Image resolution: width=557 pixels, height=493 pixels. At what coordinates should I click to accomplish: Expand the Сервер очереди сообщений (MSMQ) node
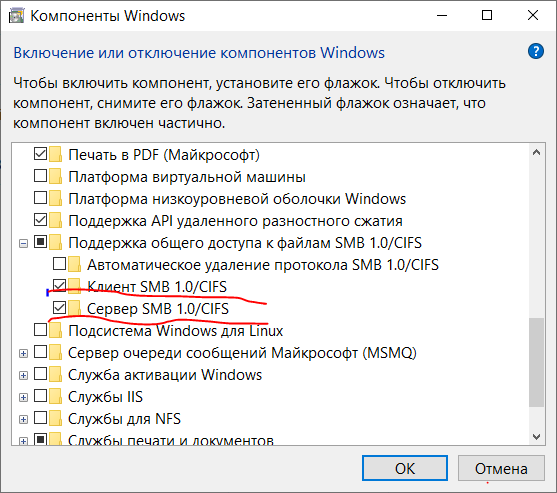click(x=23, y=353)
